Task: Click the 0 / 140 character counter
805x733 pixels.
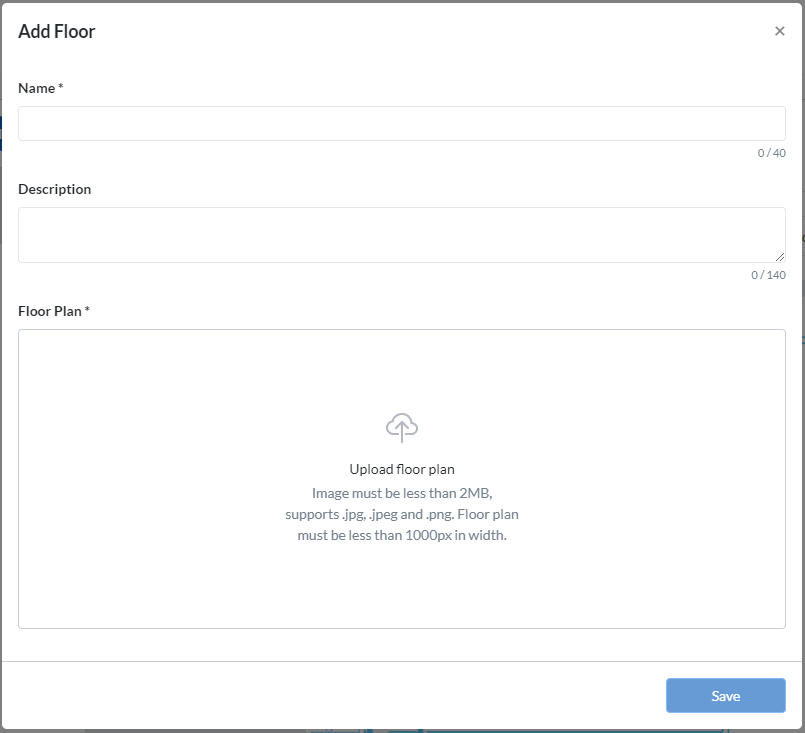Action: 768,275
